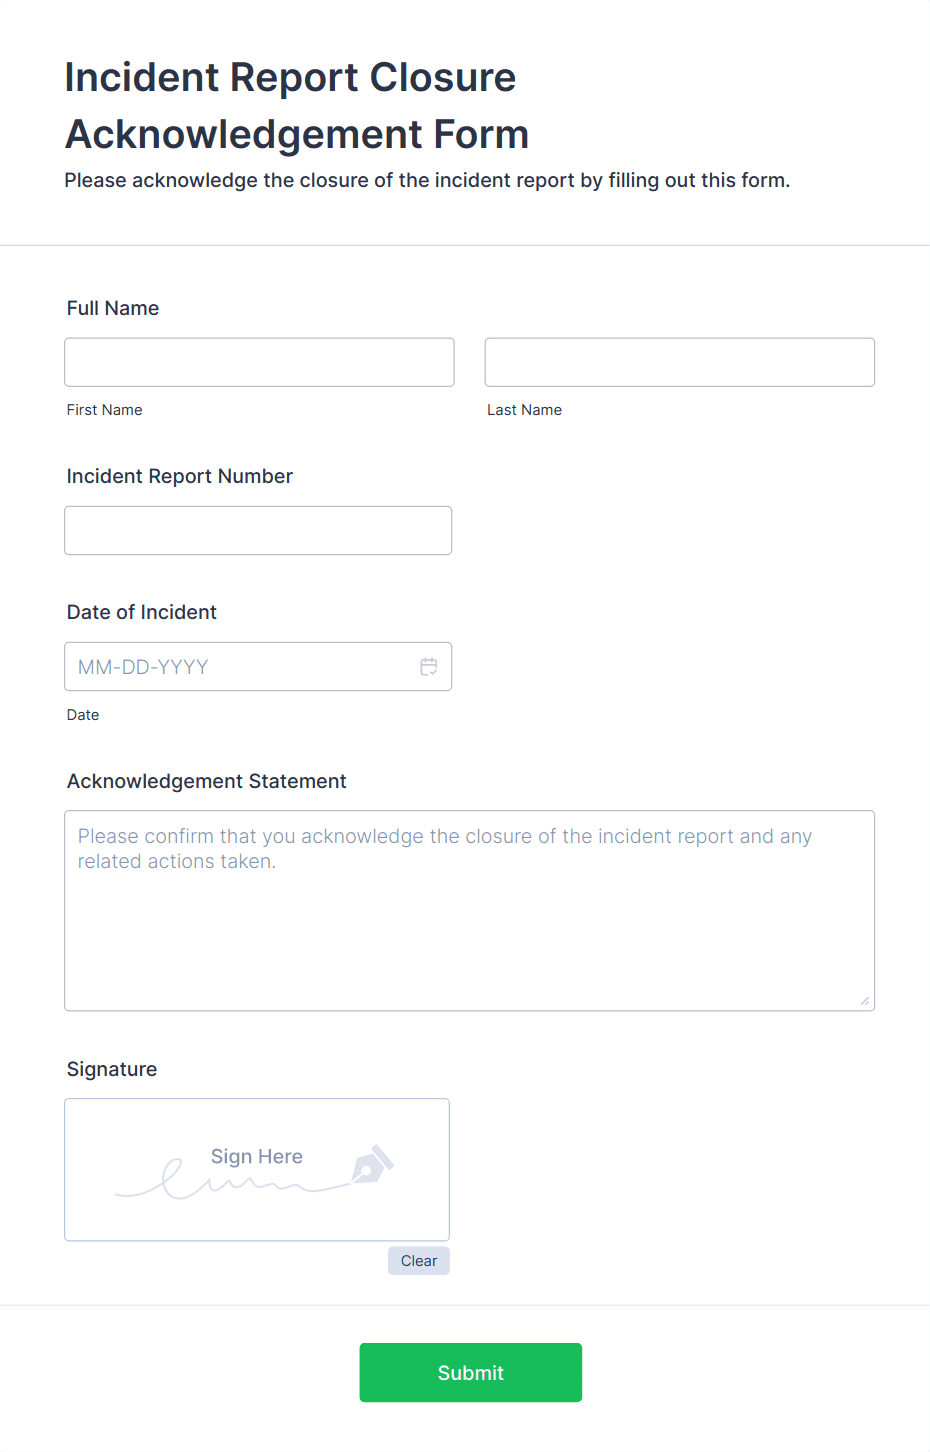The height and width of the screenshot is (1452, 930).
Task: Click the Signature section label
Action: pos(111,1069)
